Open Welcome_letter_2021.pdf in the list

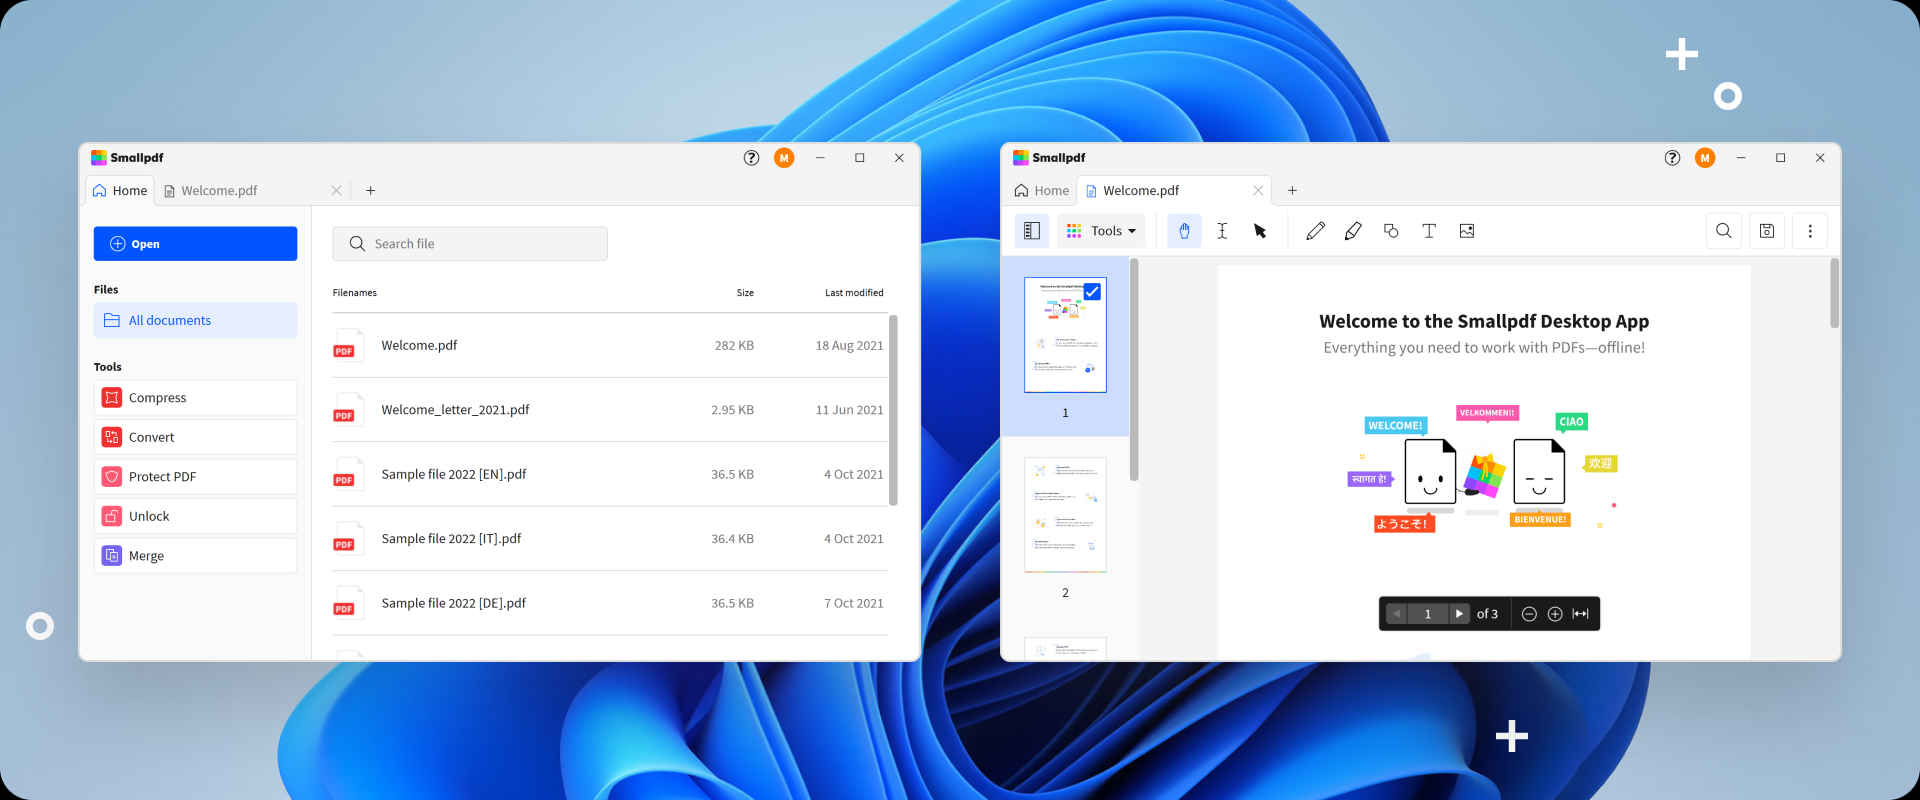pos(609,410)
